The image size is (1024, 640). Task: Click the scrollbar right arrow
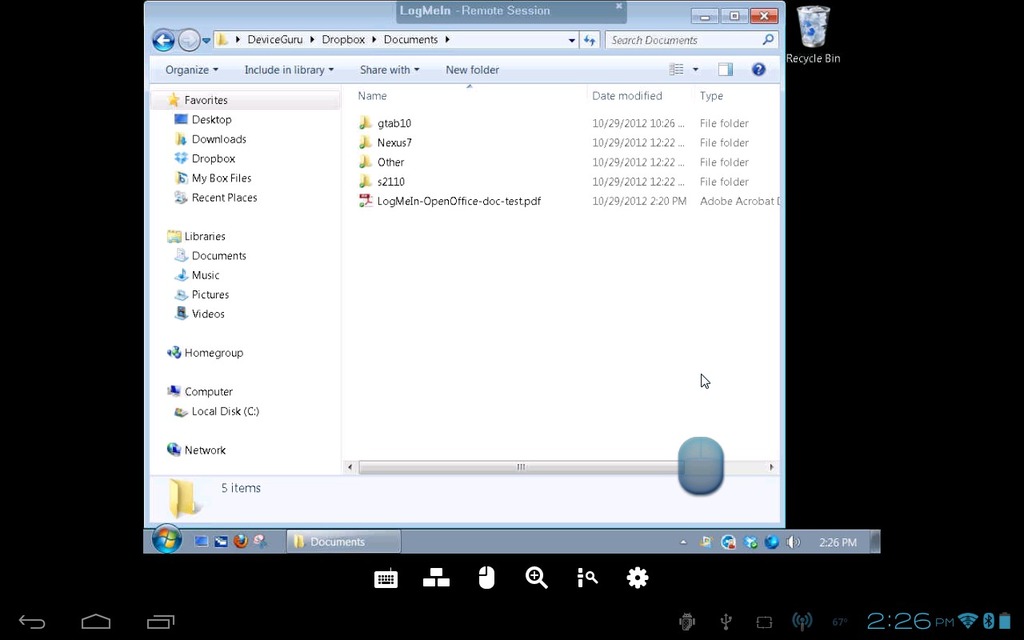coord(771,467)
